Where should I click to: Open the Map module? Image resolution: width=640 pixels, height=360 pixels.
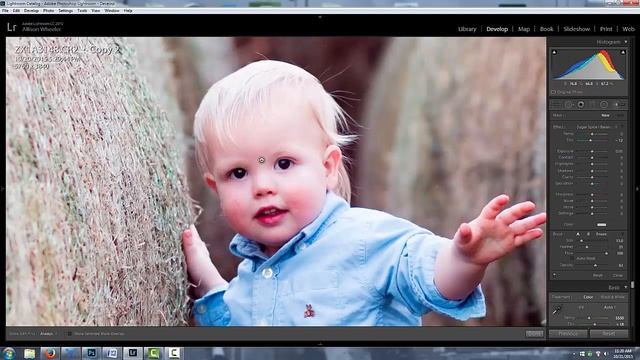524,29
